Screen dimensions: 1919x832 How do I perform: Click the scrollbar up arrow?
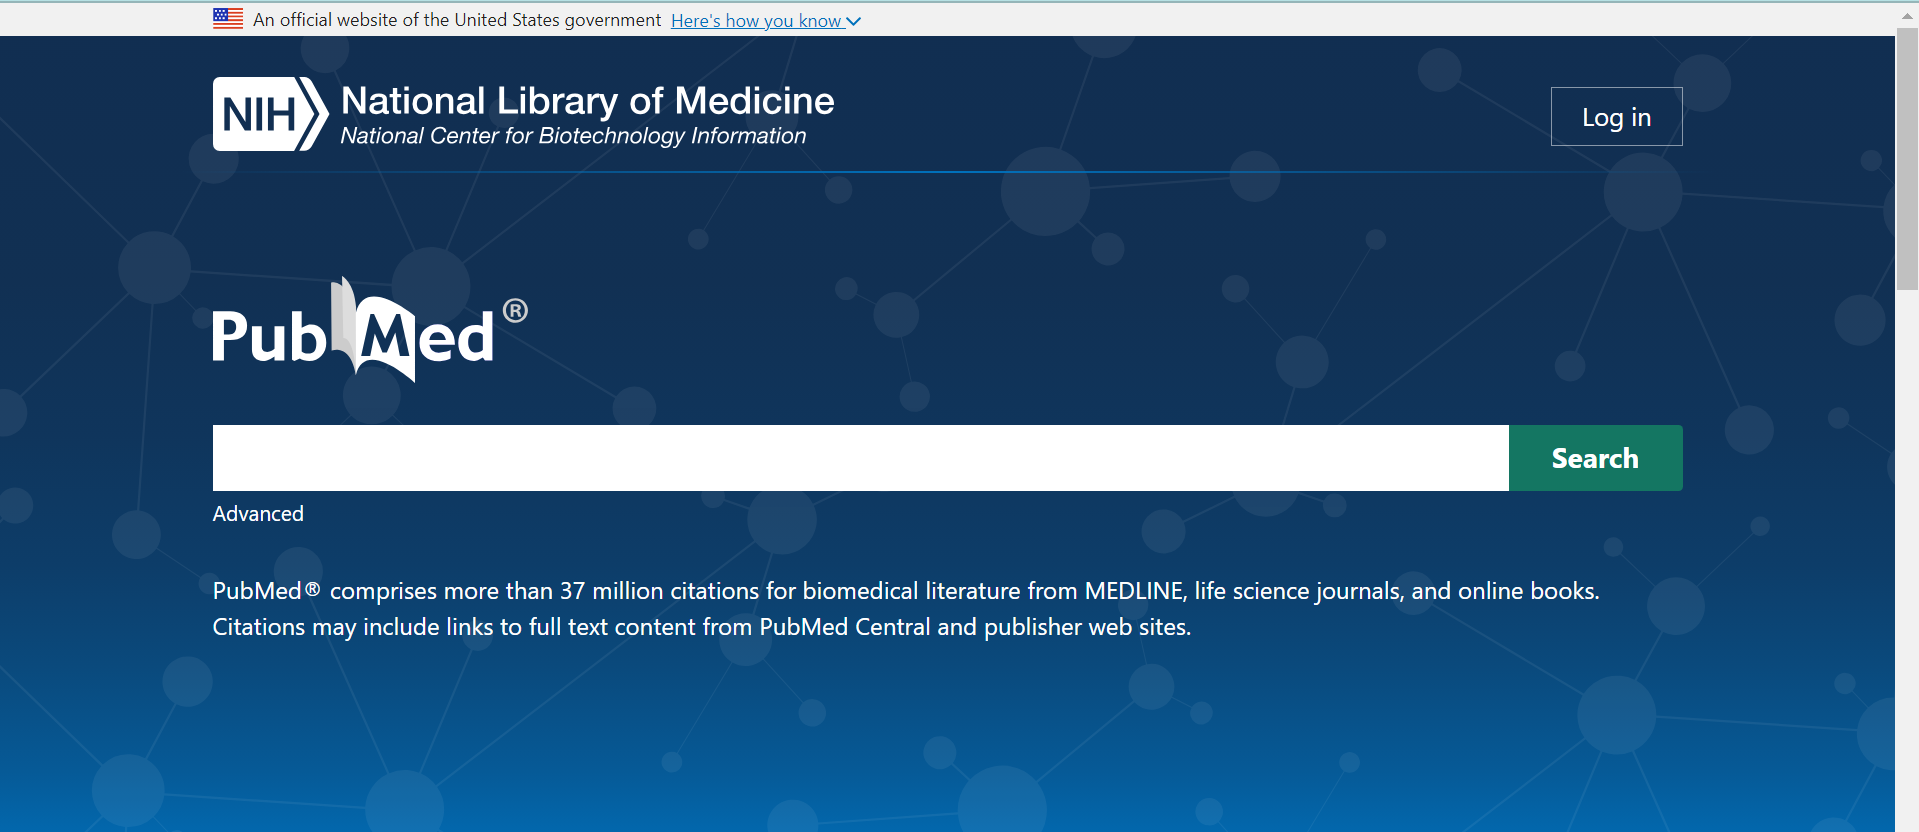point(1907,15)
